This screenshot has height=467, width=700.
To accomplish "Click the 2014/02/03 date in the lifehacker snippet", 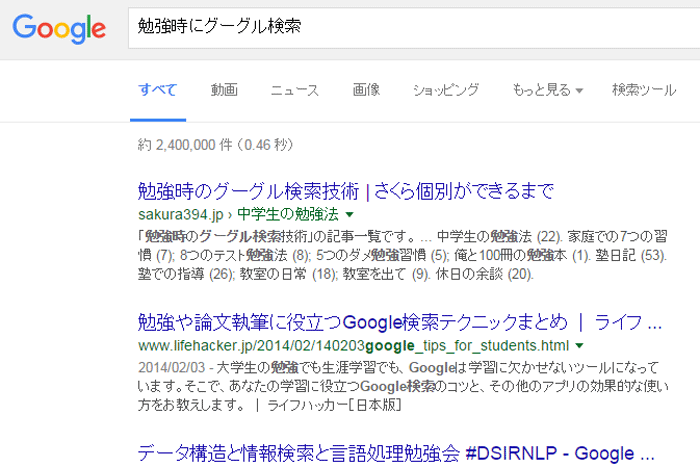I will (x=167, y=364).
